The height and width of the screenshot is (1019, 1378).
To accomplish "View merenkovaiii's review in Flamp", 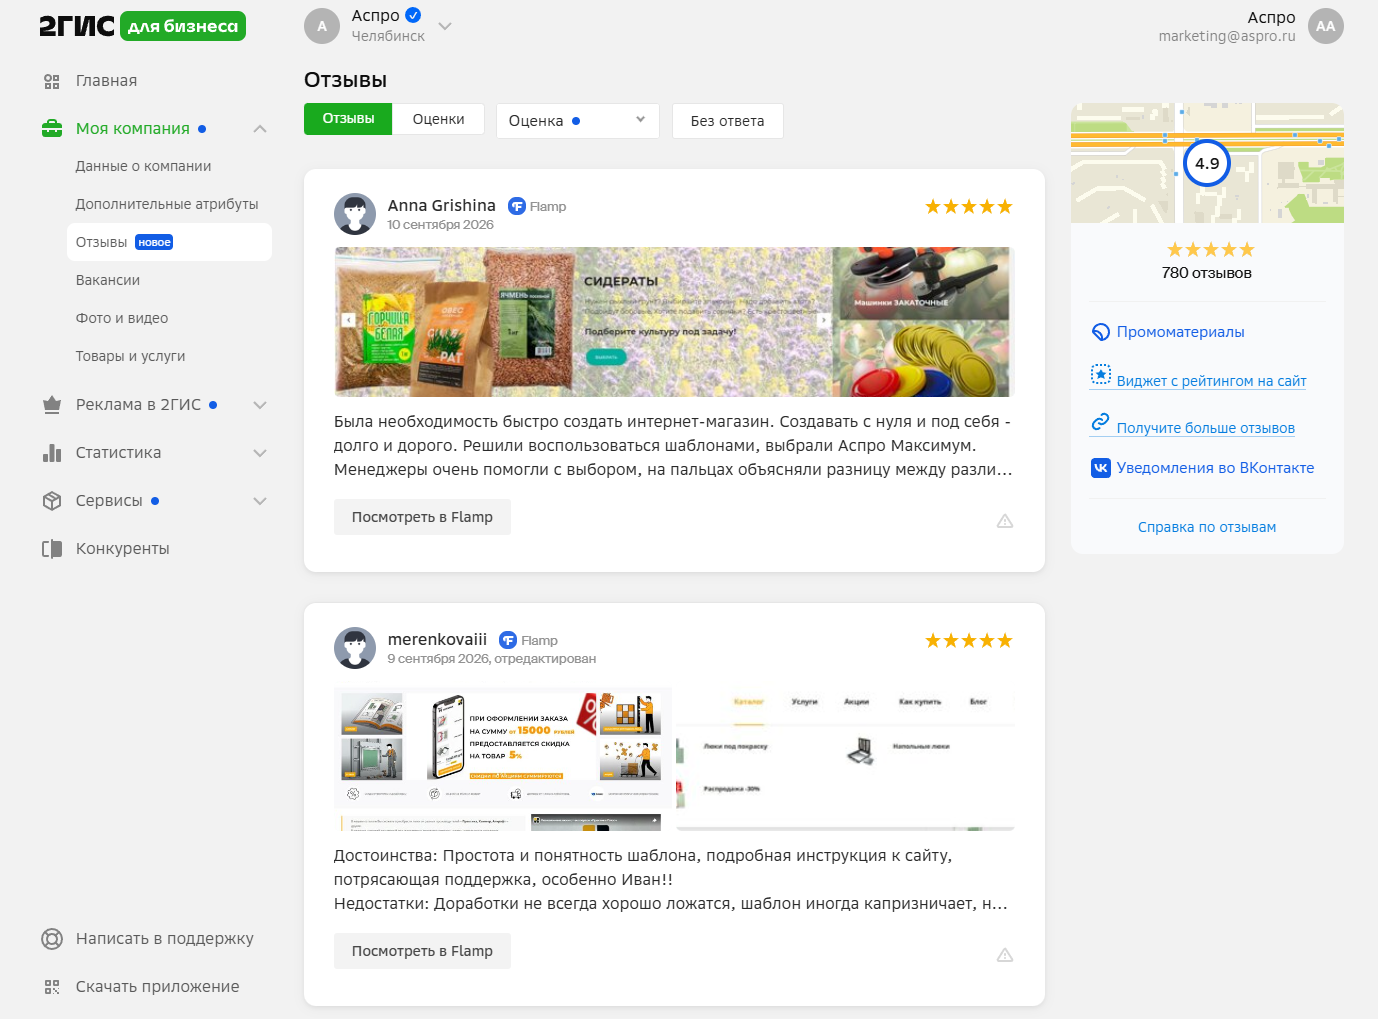I will pos(422,951).
